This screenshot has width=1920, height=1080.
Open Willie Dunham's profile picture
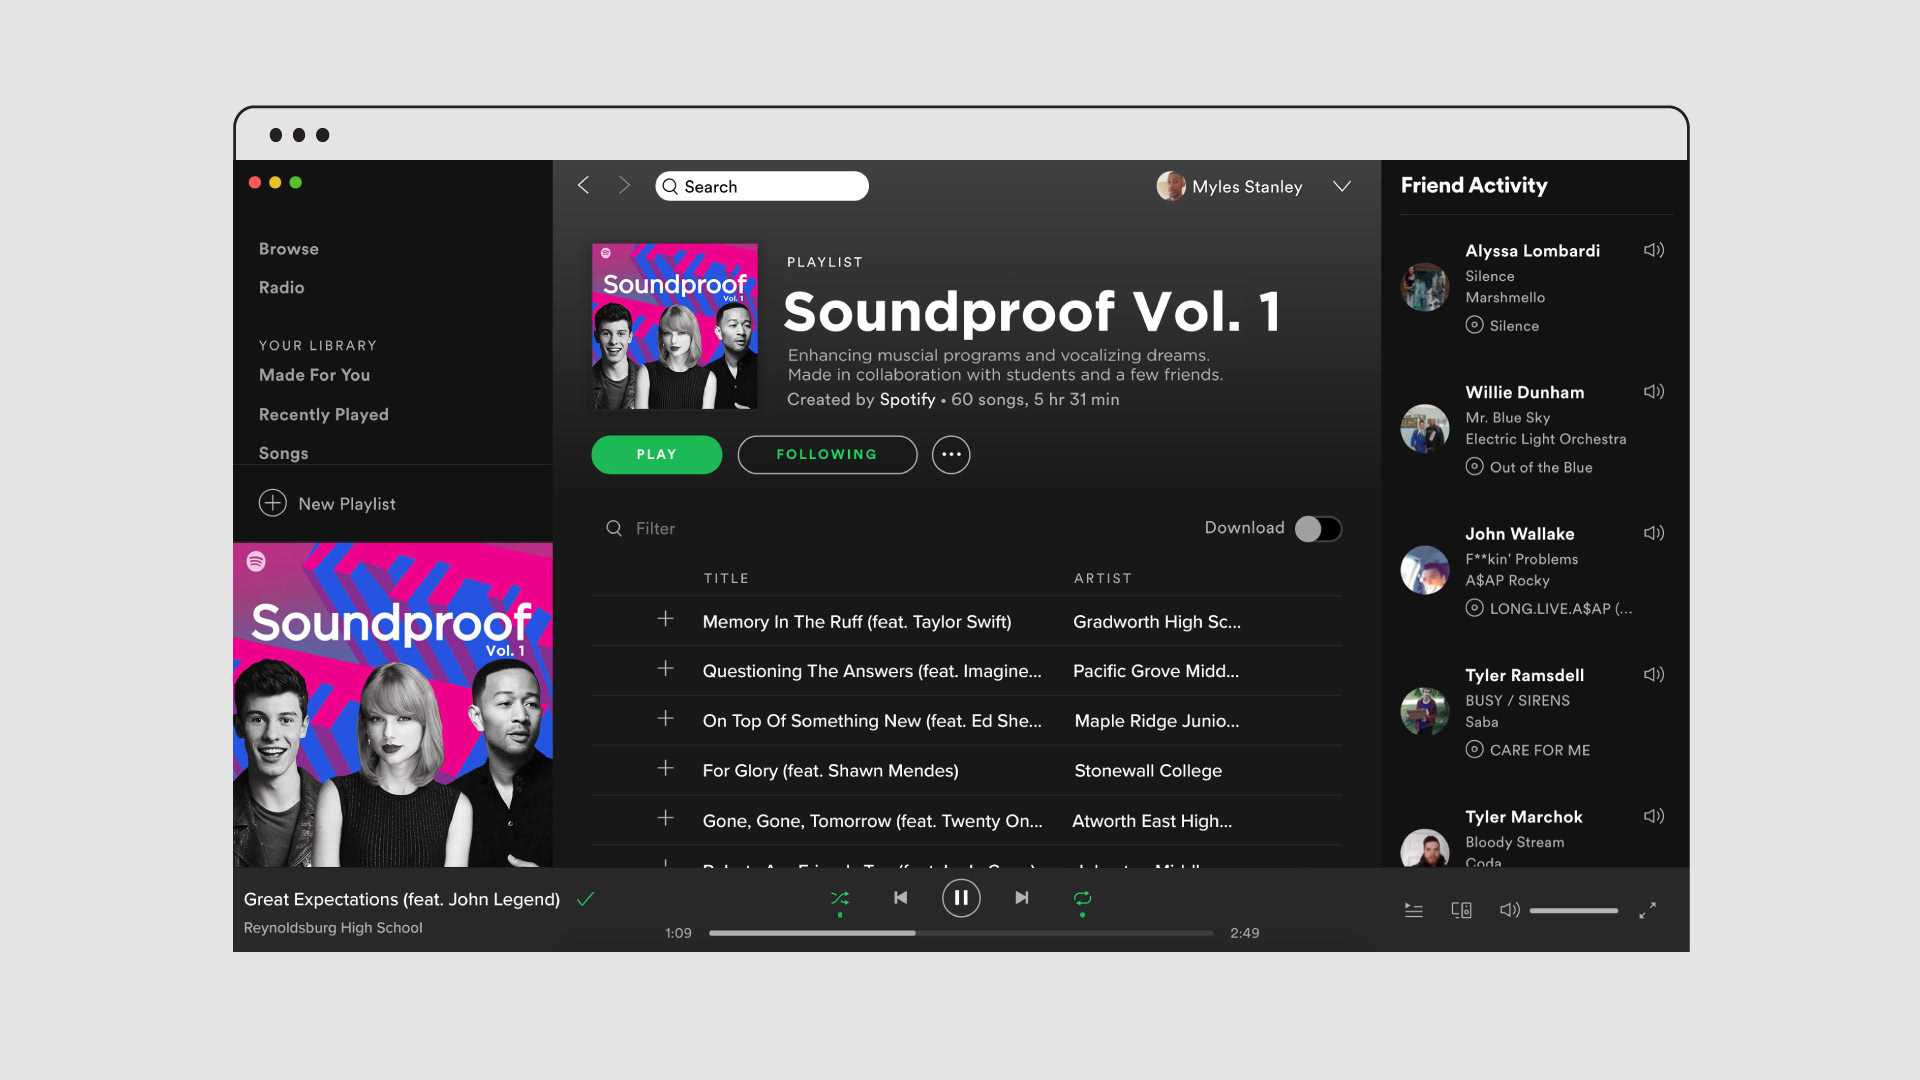coord(1425,428)
